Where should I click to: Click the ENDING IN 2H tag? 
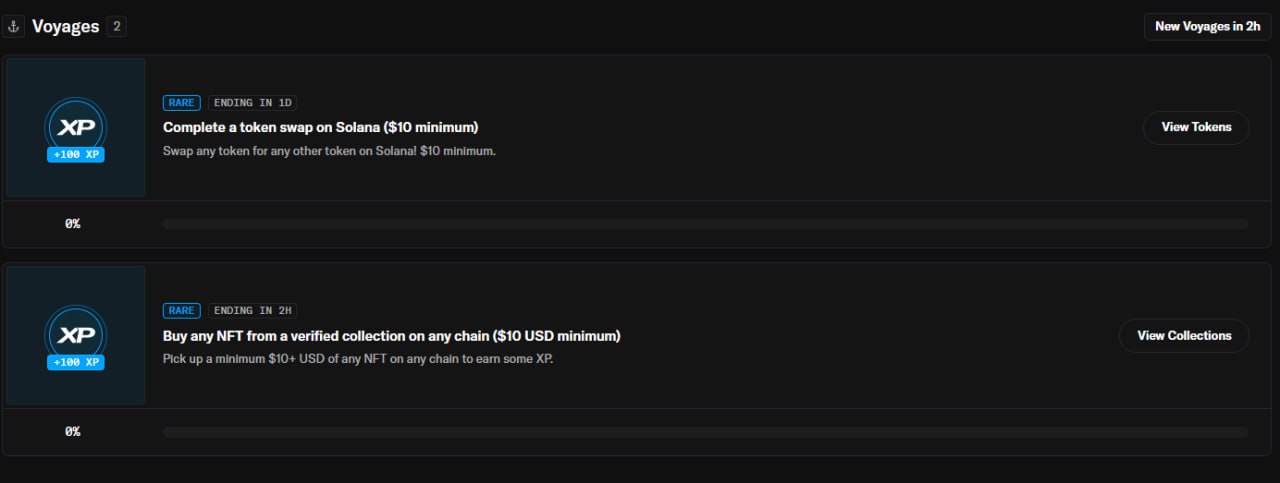click(x=253, y=311)
